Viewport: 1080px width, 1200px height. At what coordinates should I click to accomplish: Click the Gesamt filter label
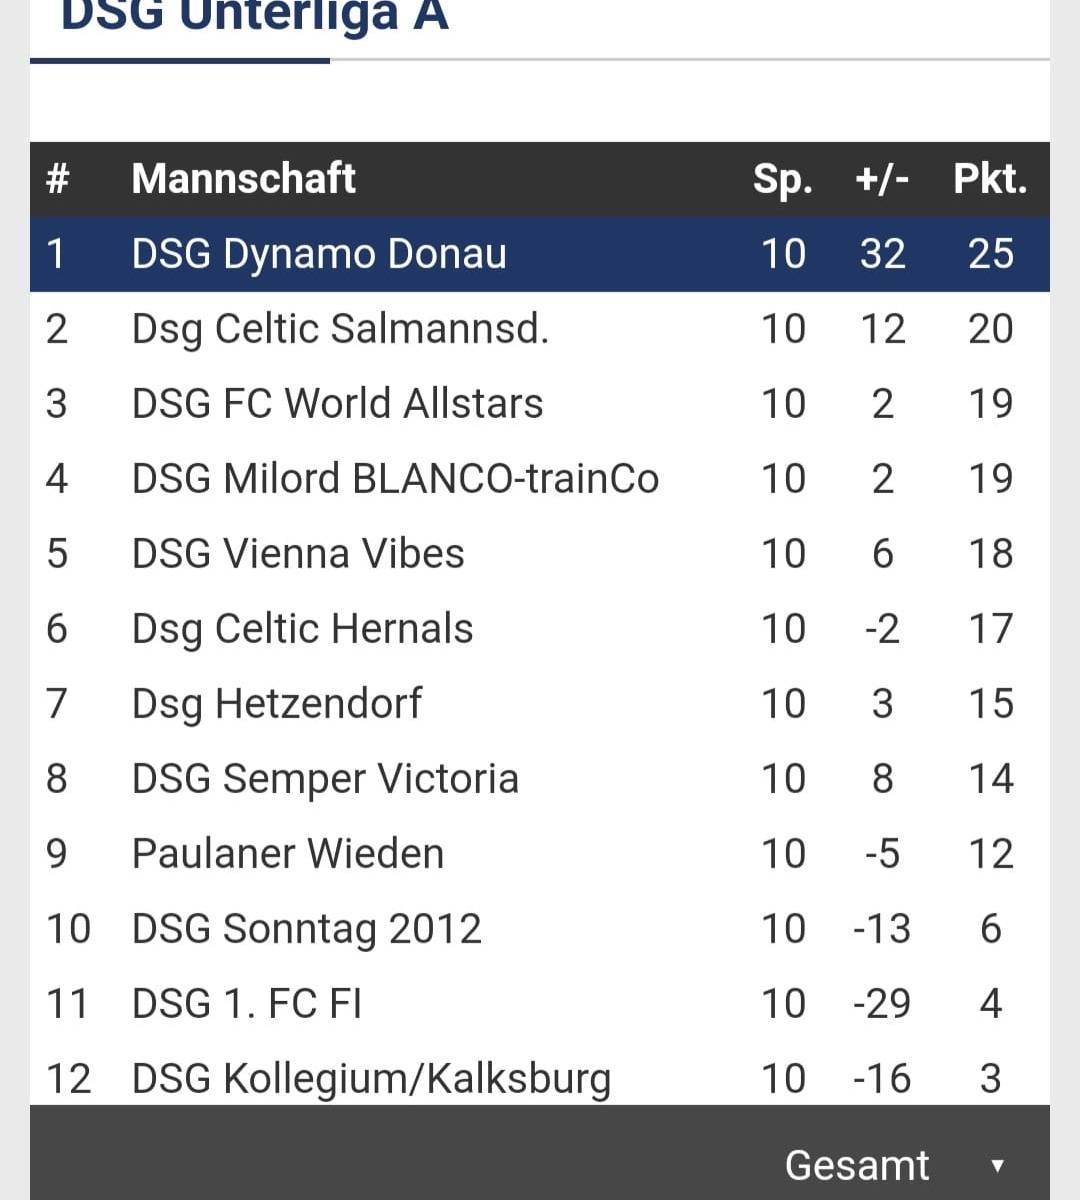[857, 1166]
